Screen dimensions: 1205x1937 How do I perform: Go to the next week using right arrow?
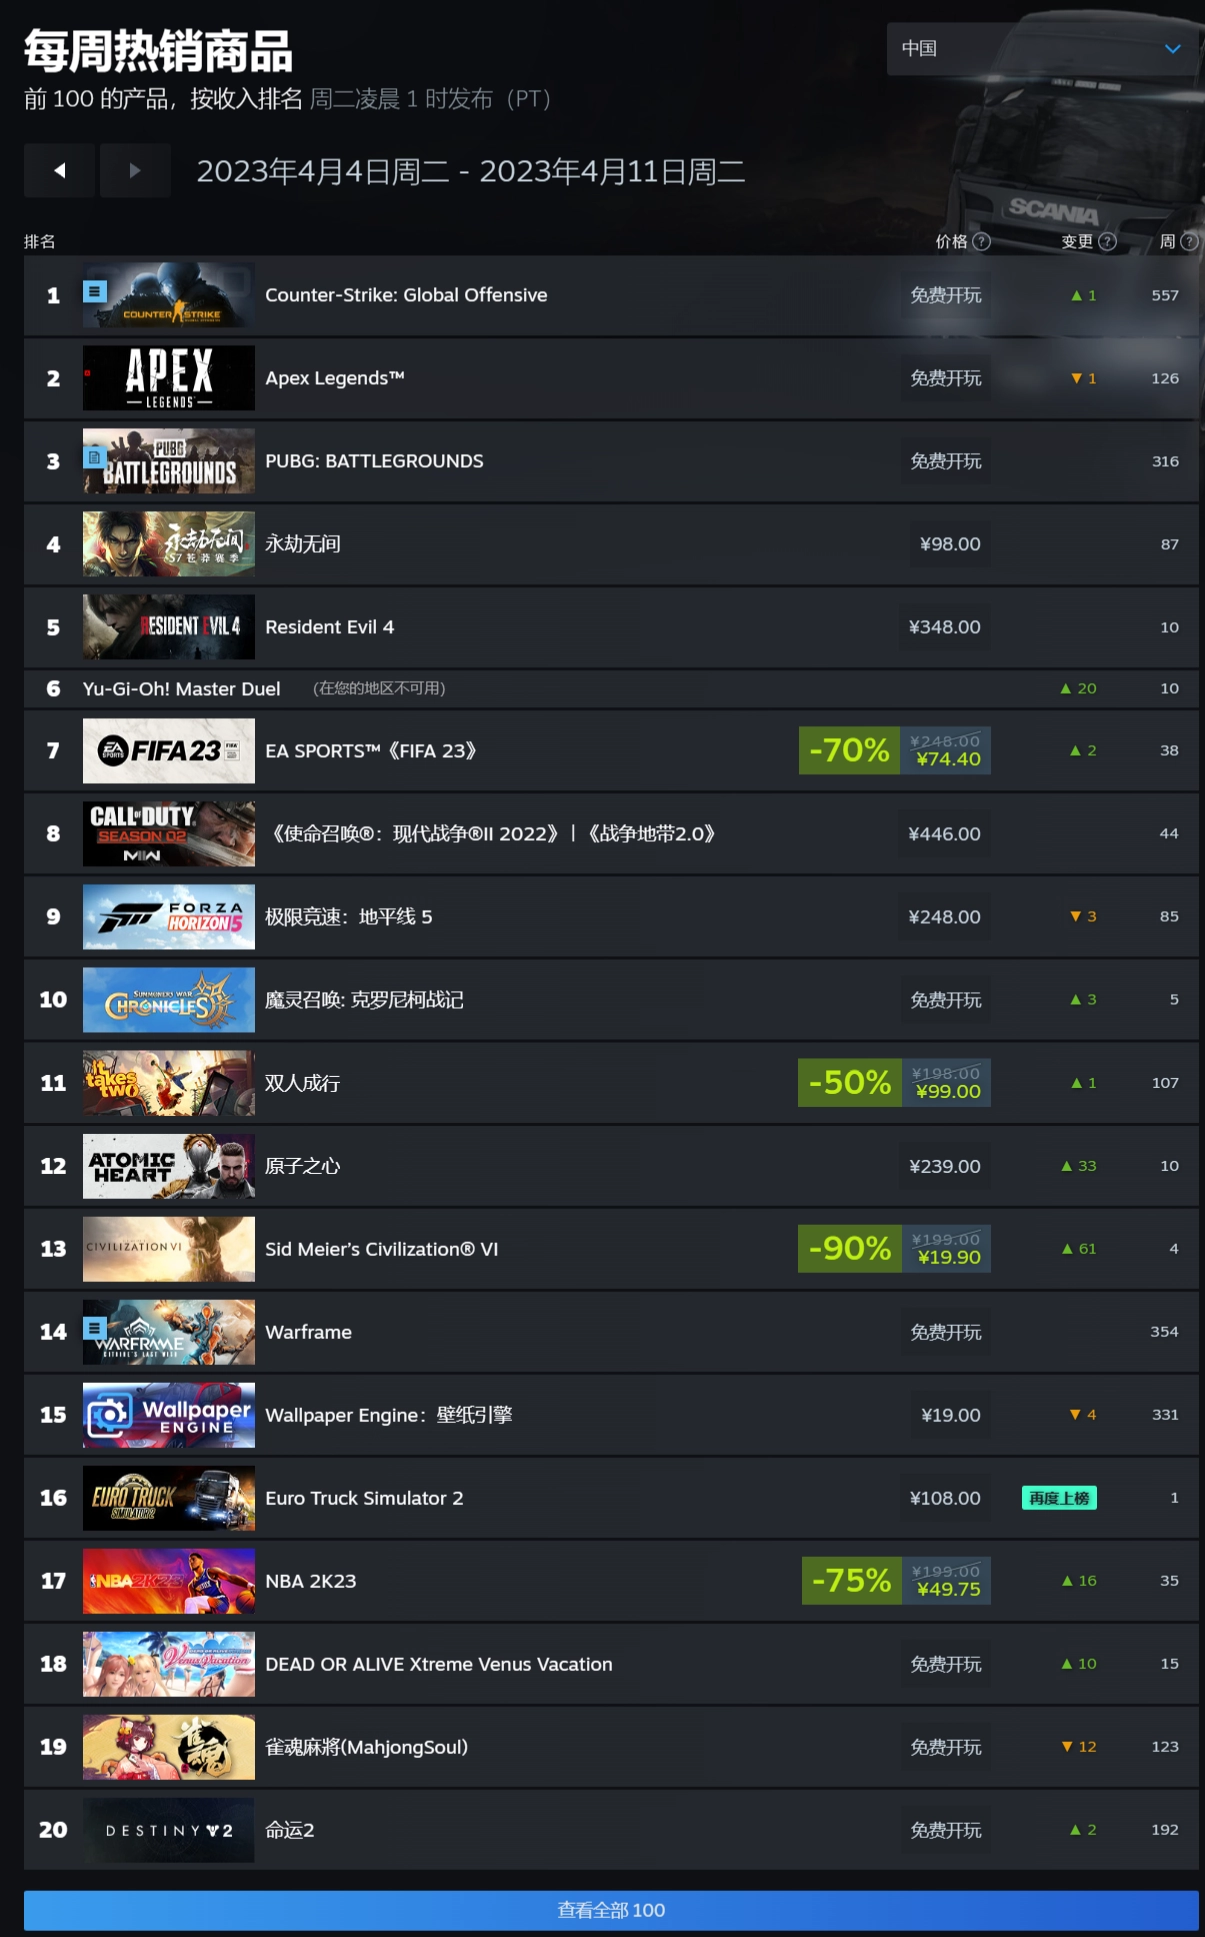135,170
